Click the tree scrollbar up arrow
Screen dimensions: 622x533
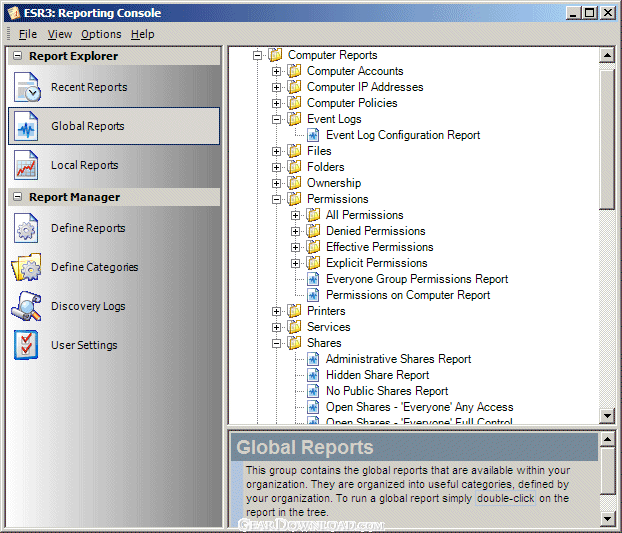[x=607, y=55]
